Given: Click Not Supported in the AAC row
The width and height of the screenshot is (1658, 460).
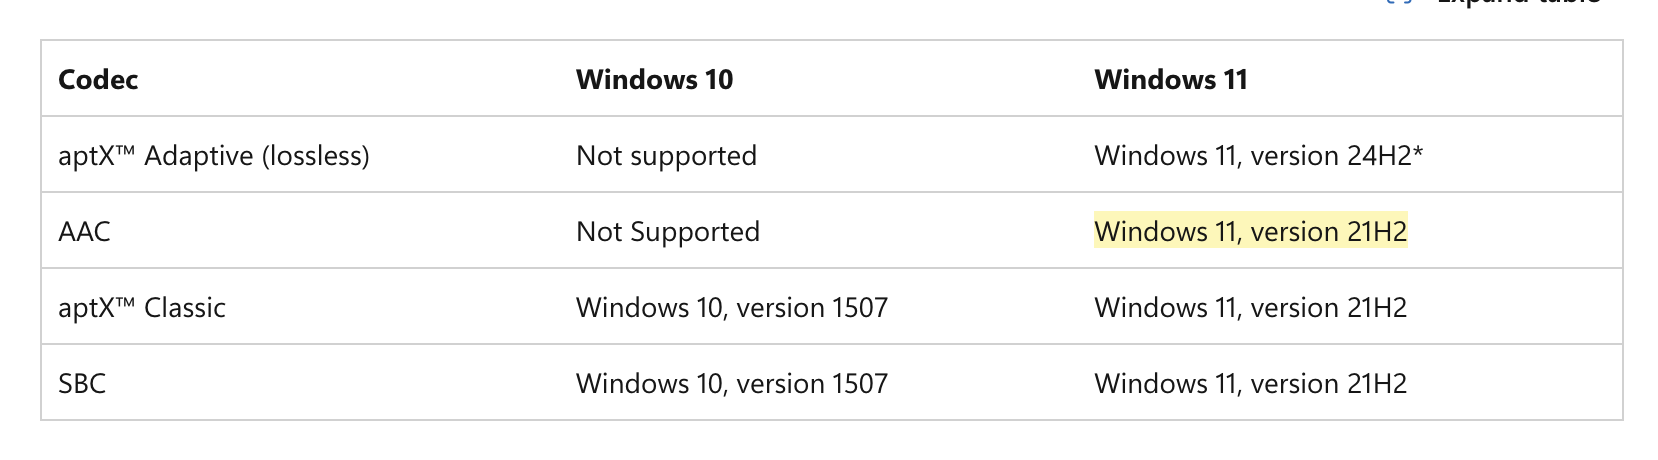Looking at the screenshot, I should pos(668,232).
